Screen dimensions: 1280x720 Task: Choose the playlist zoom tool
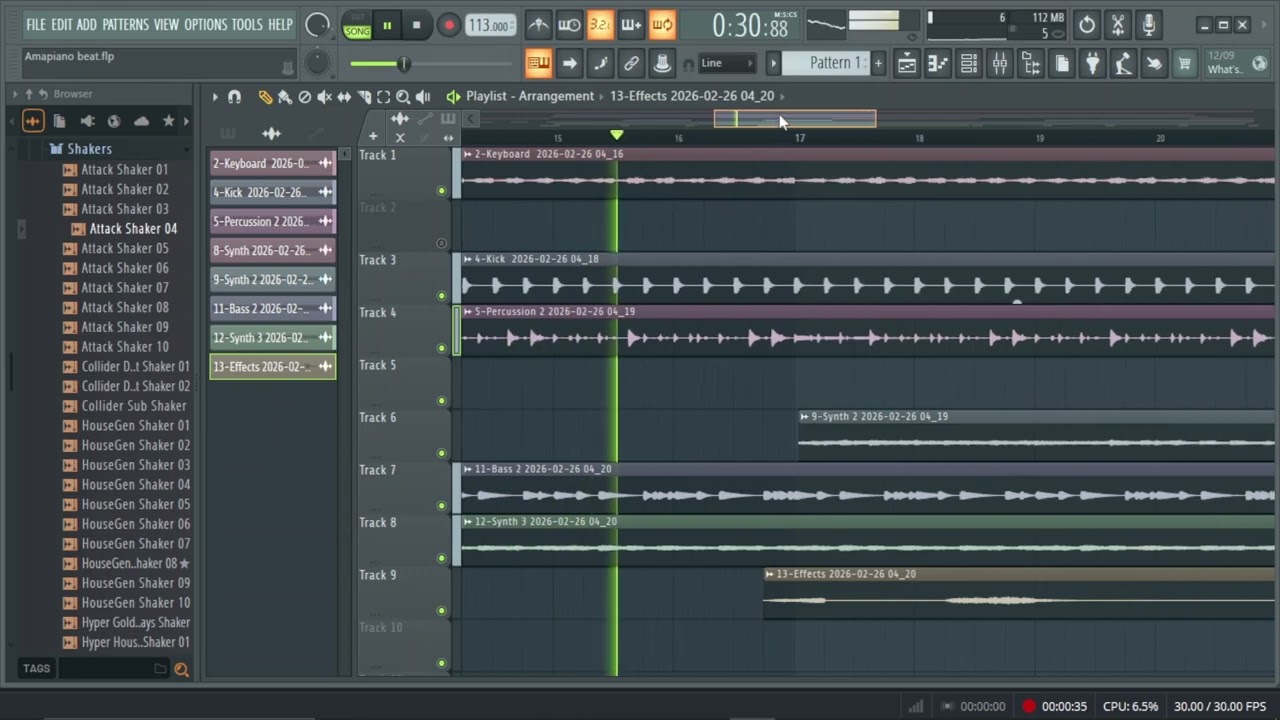click(403, 97)
